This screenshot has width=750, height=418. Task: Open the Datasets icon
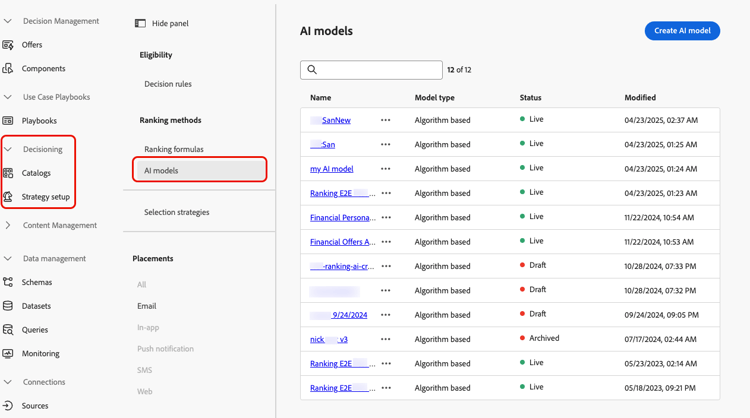click(8, 306)
